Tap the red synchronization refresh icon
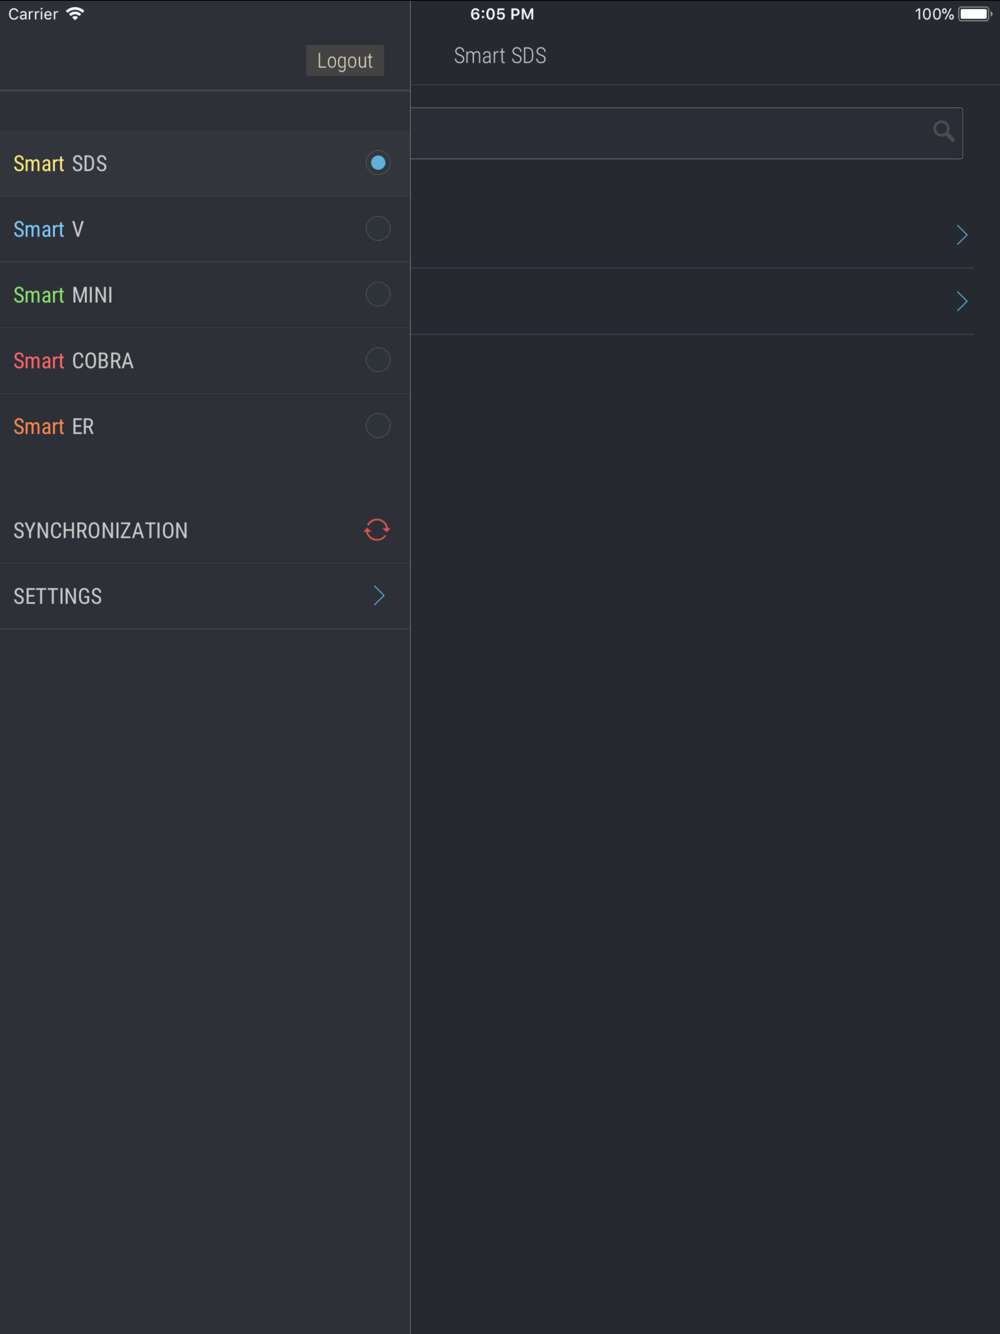Viewport: 1000px width, 1334px height. pos(377,530)
